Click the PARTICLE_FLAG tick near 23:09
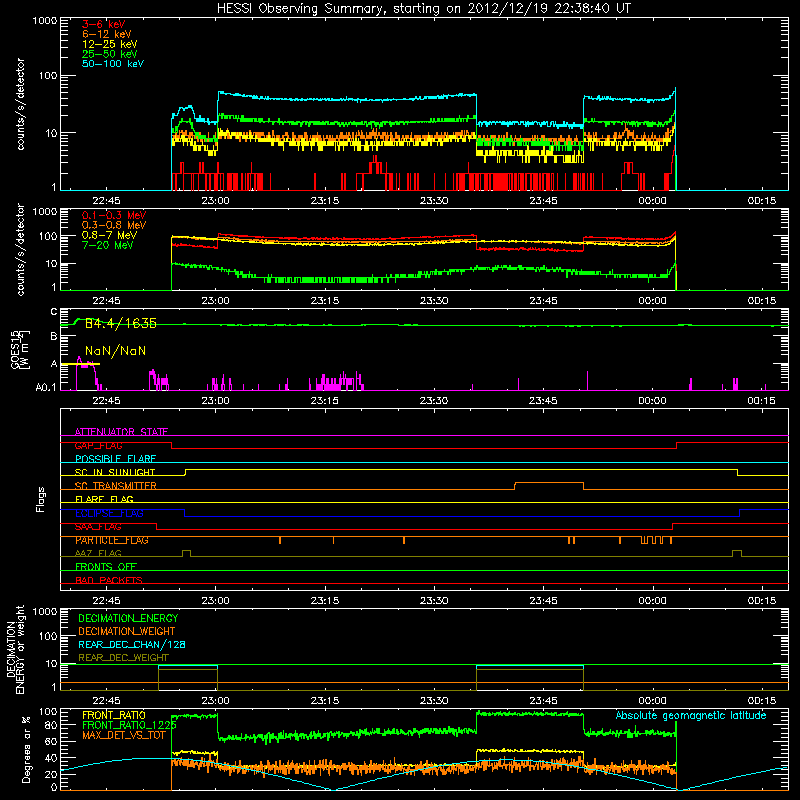 click(x=280, y=540)
